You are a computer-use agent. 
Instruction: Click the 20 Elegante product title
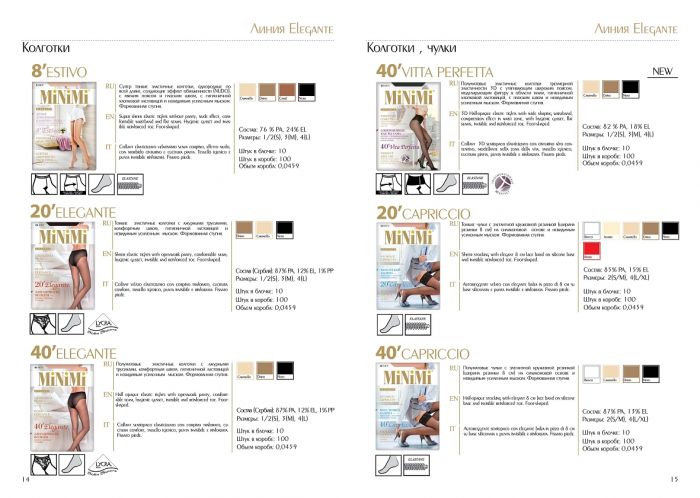[x=74, y=211]
